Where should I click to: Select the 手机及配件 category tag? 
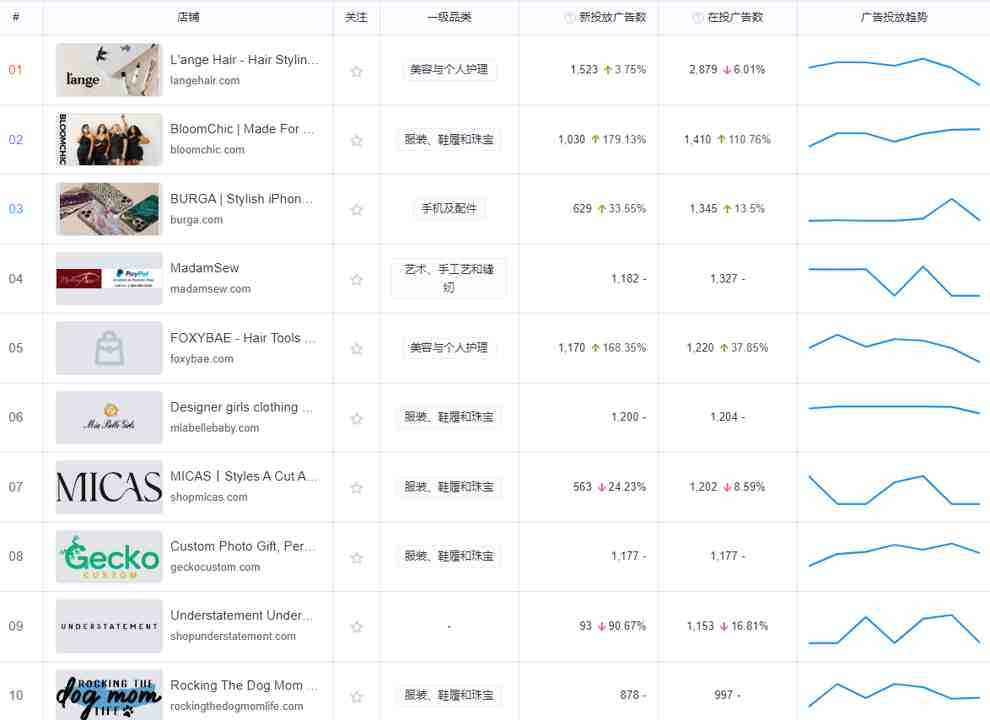tap(449, 208)
